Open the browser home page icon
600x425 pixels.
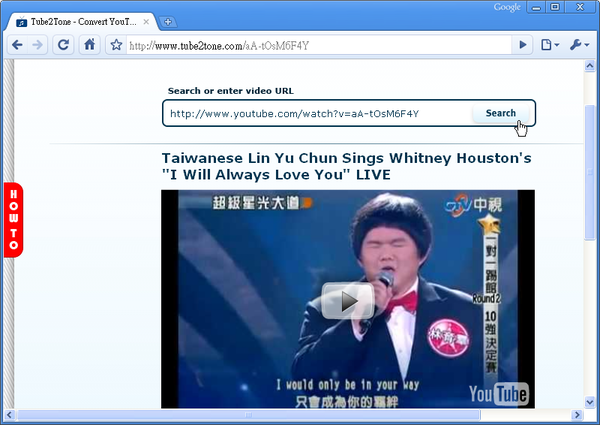point(90,45)
